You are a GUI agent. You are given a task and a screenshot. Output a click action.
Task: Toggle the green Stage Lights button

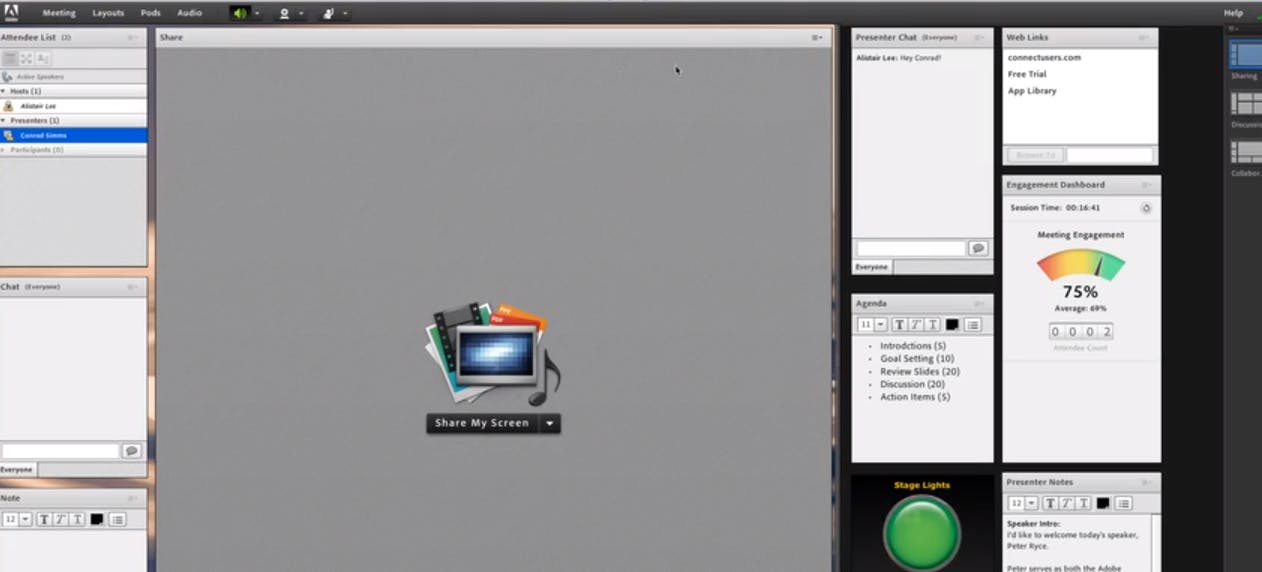coord(922,532)
